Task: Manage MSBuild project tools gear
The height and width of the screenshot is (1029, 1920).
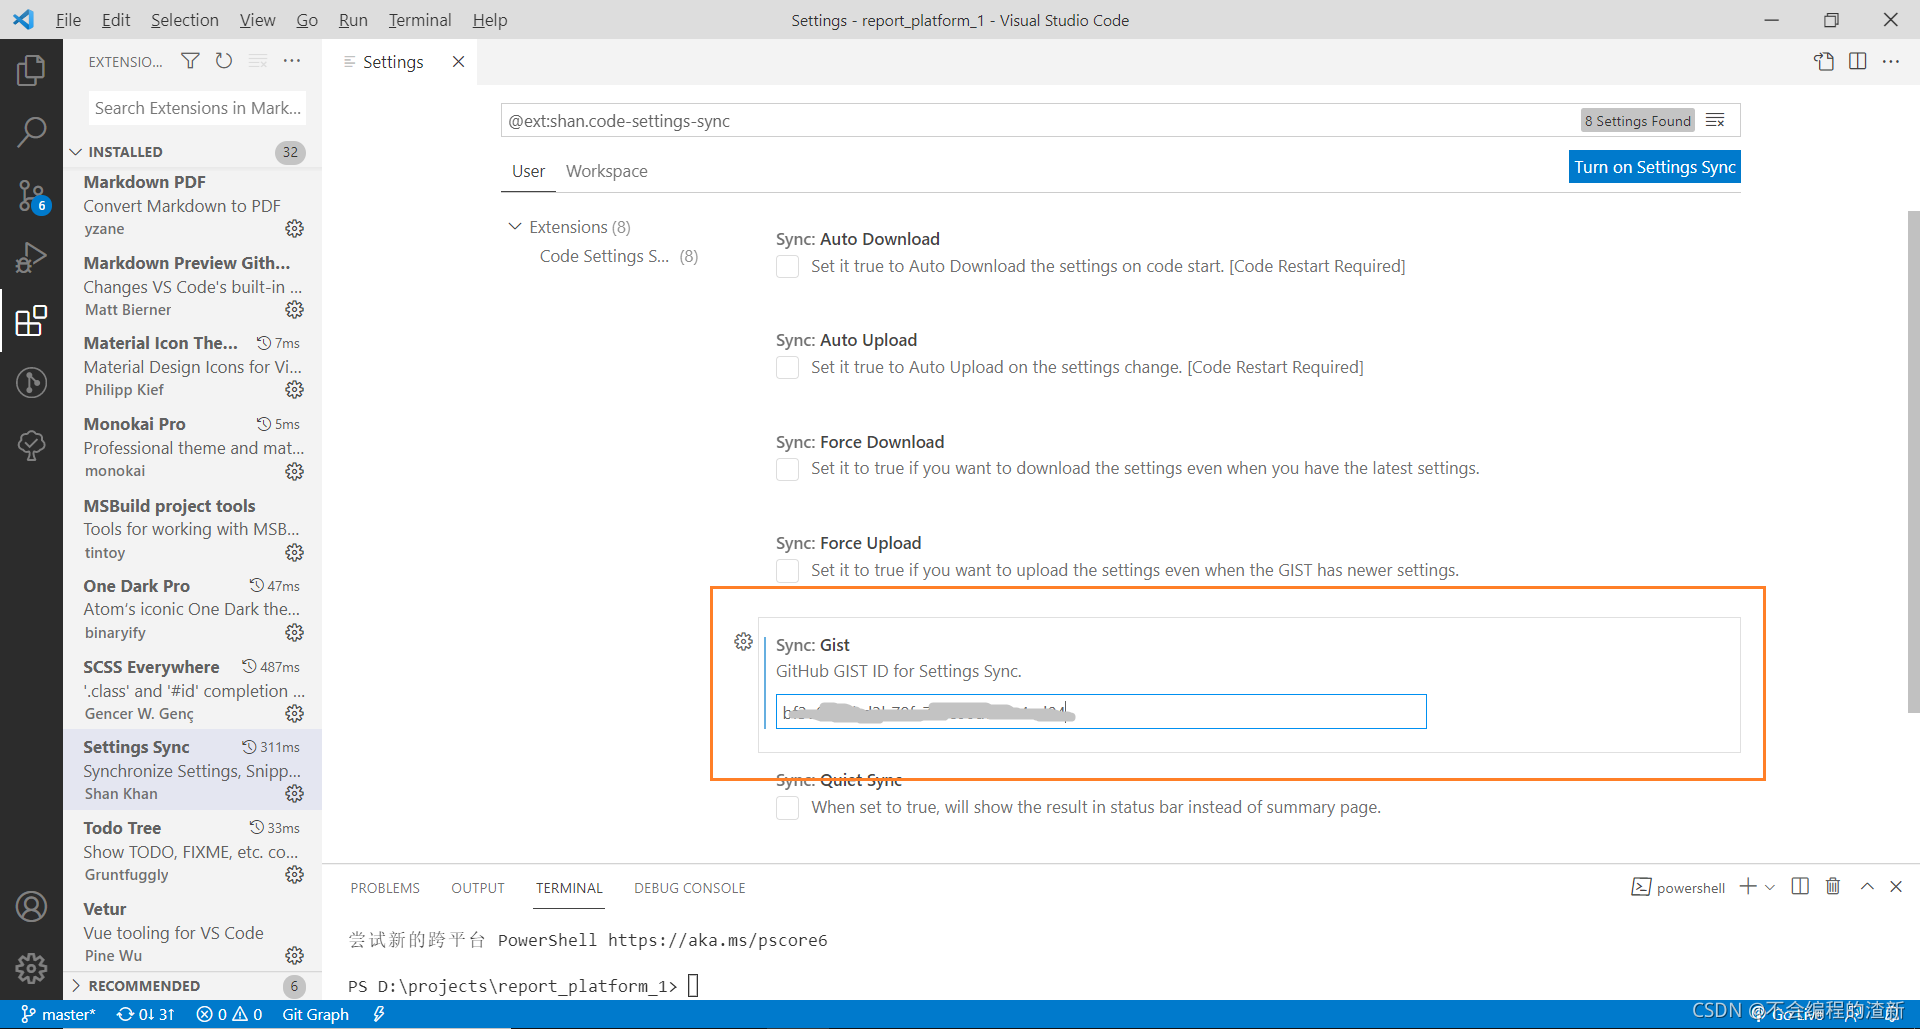Action: tap(294, 553)
